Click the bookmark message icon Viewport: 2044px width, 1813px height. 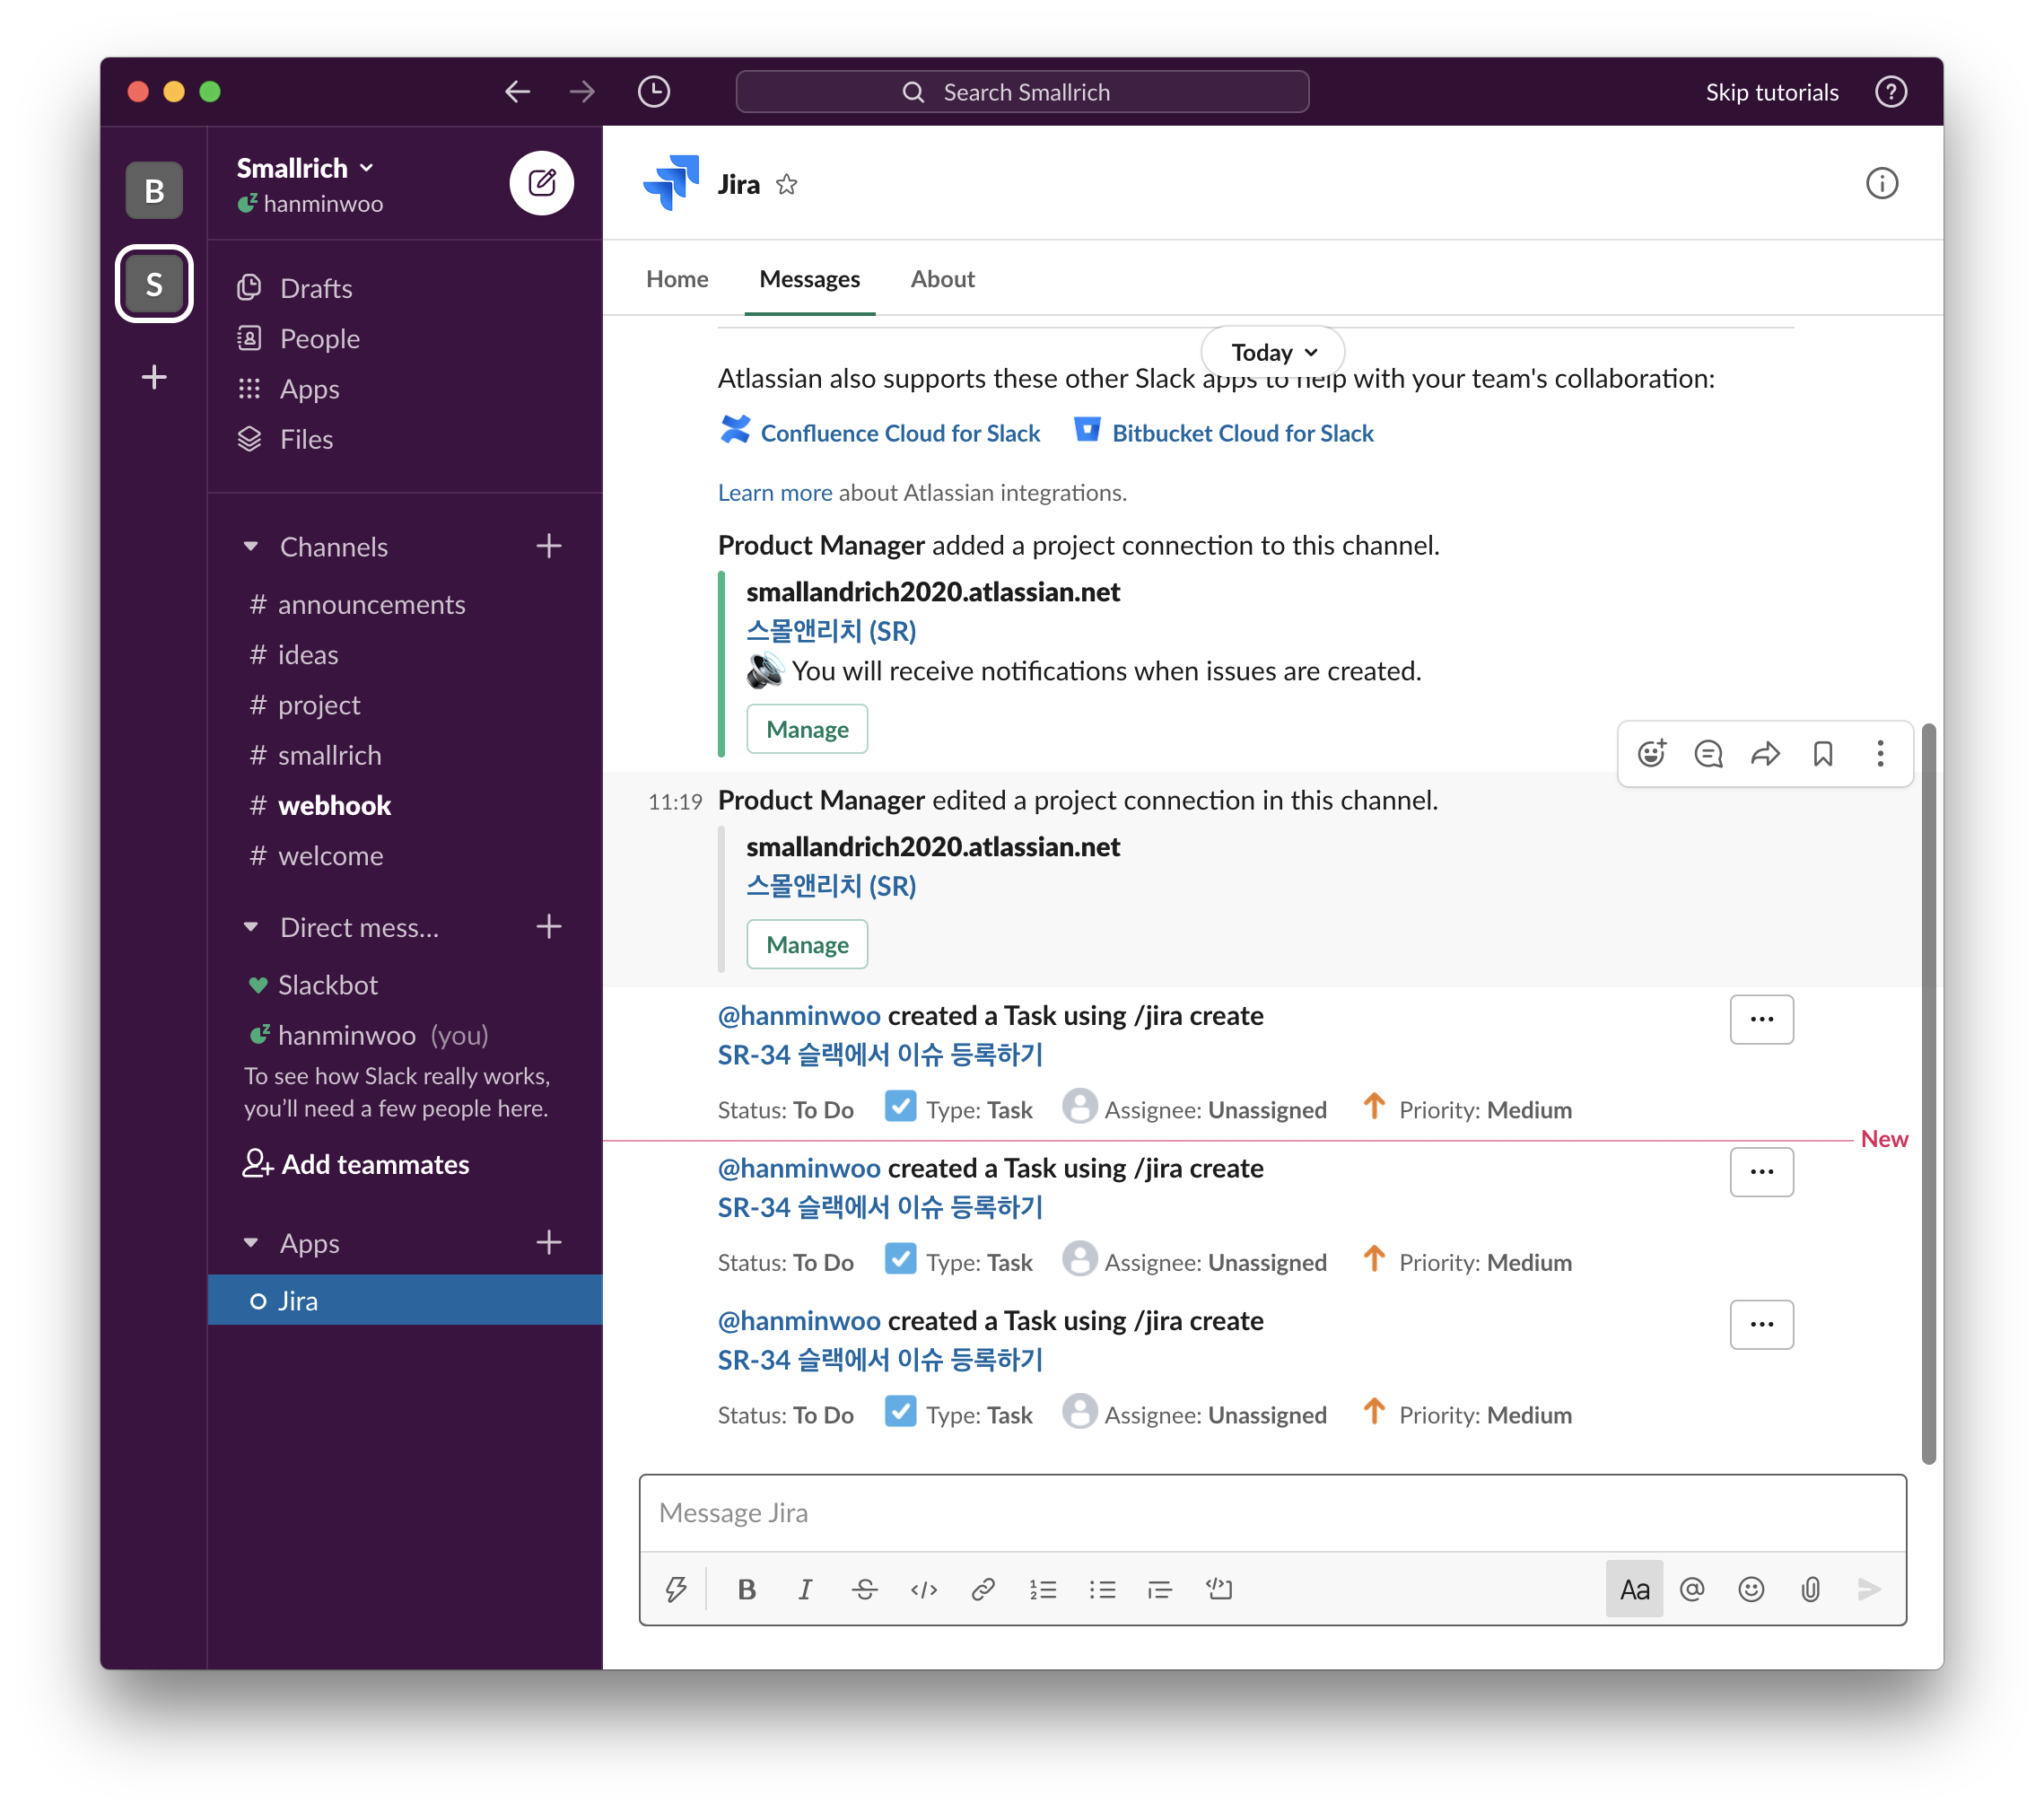pos(1822,753)
